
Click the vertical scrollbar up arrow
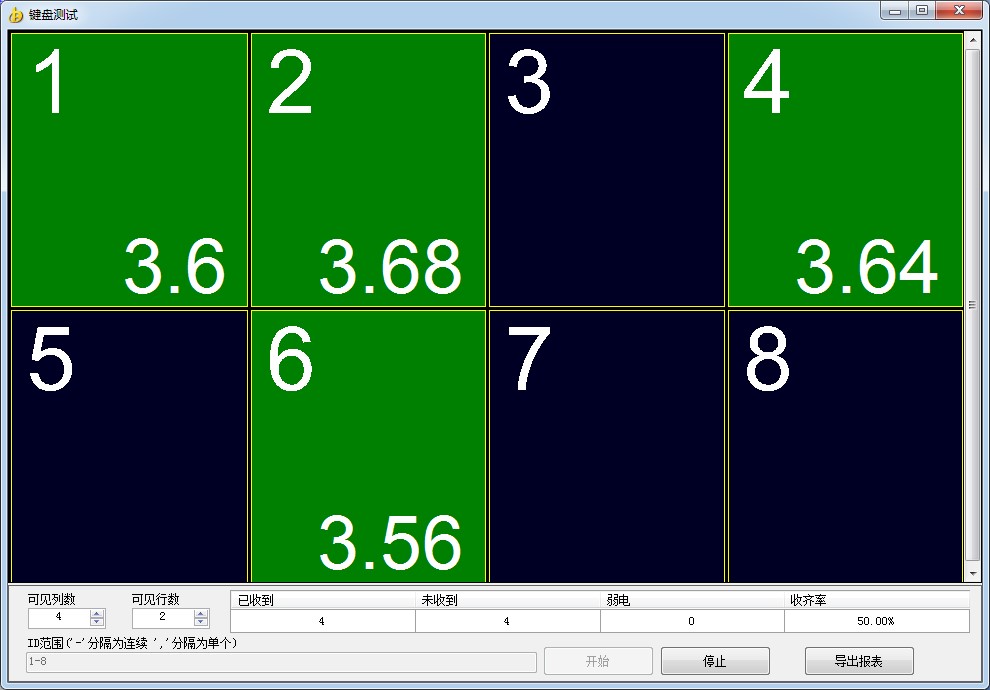972,40
